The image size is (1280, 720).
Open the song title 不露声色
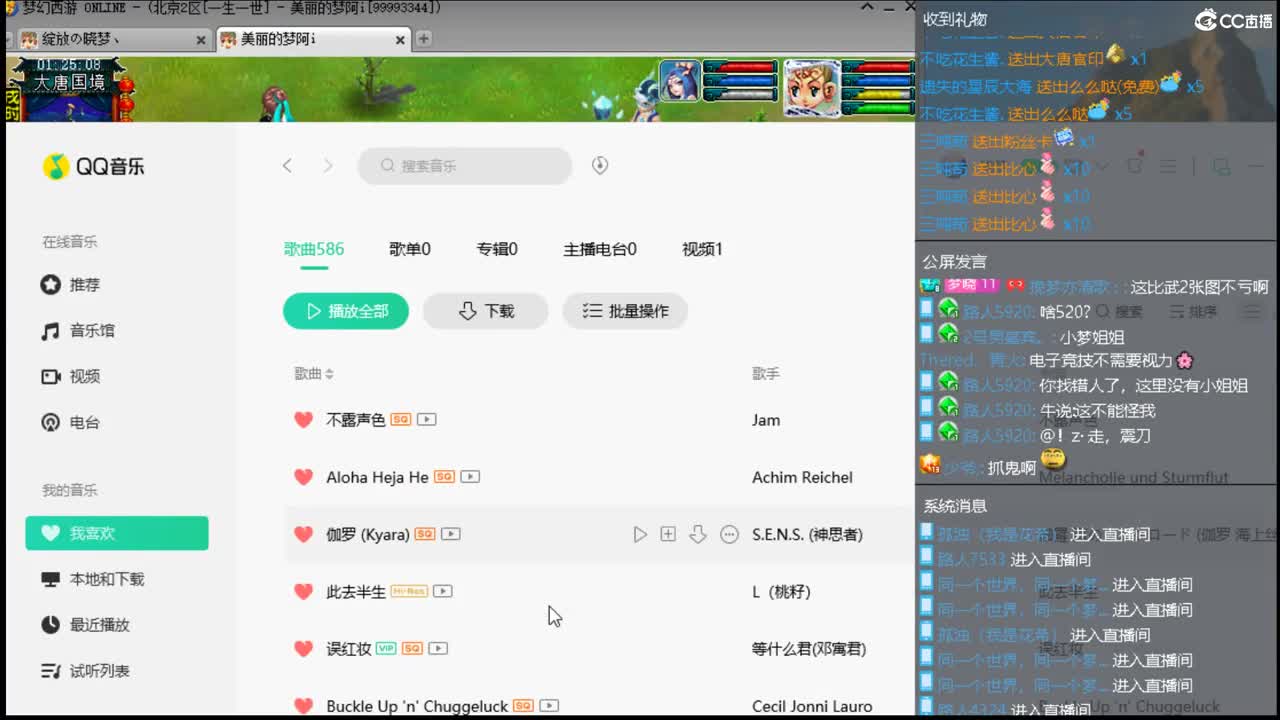[356, 420]
